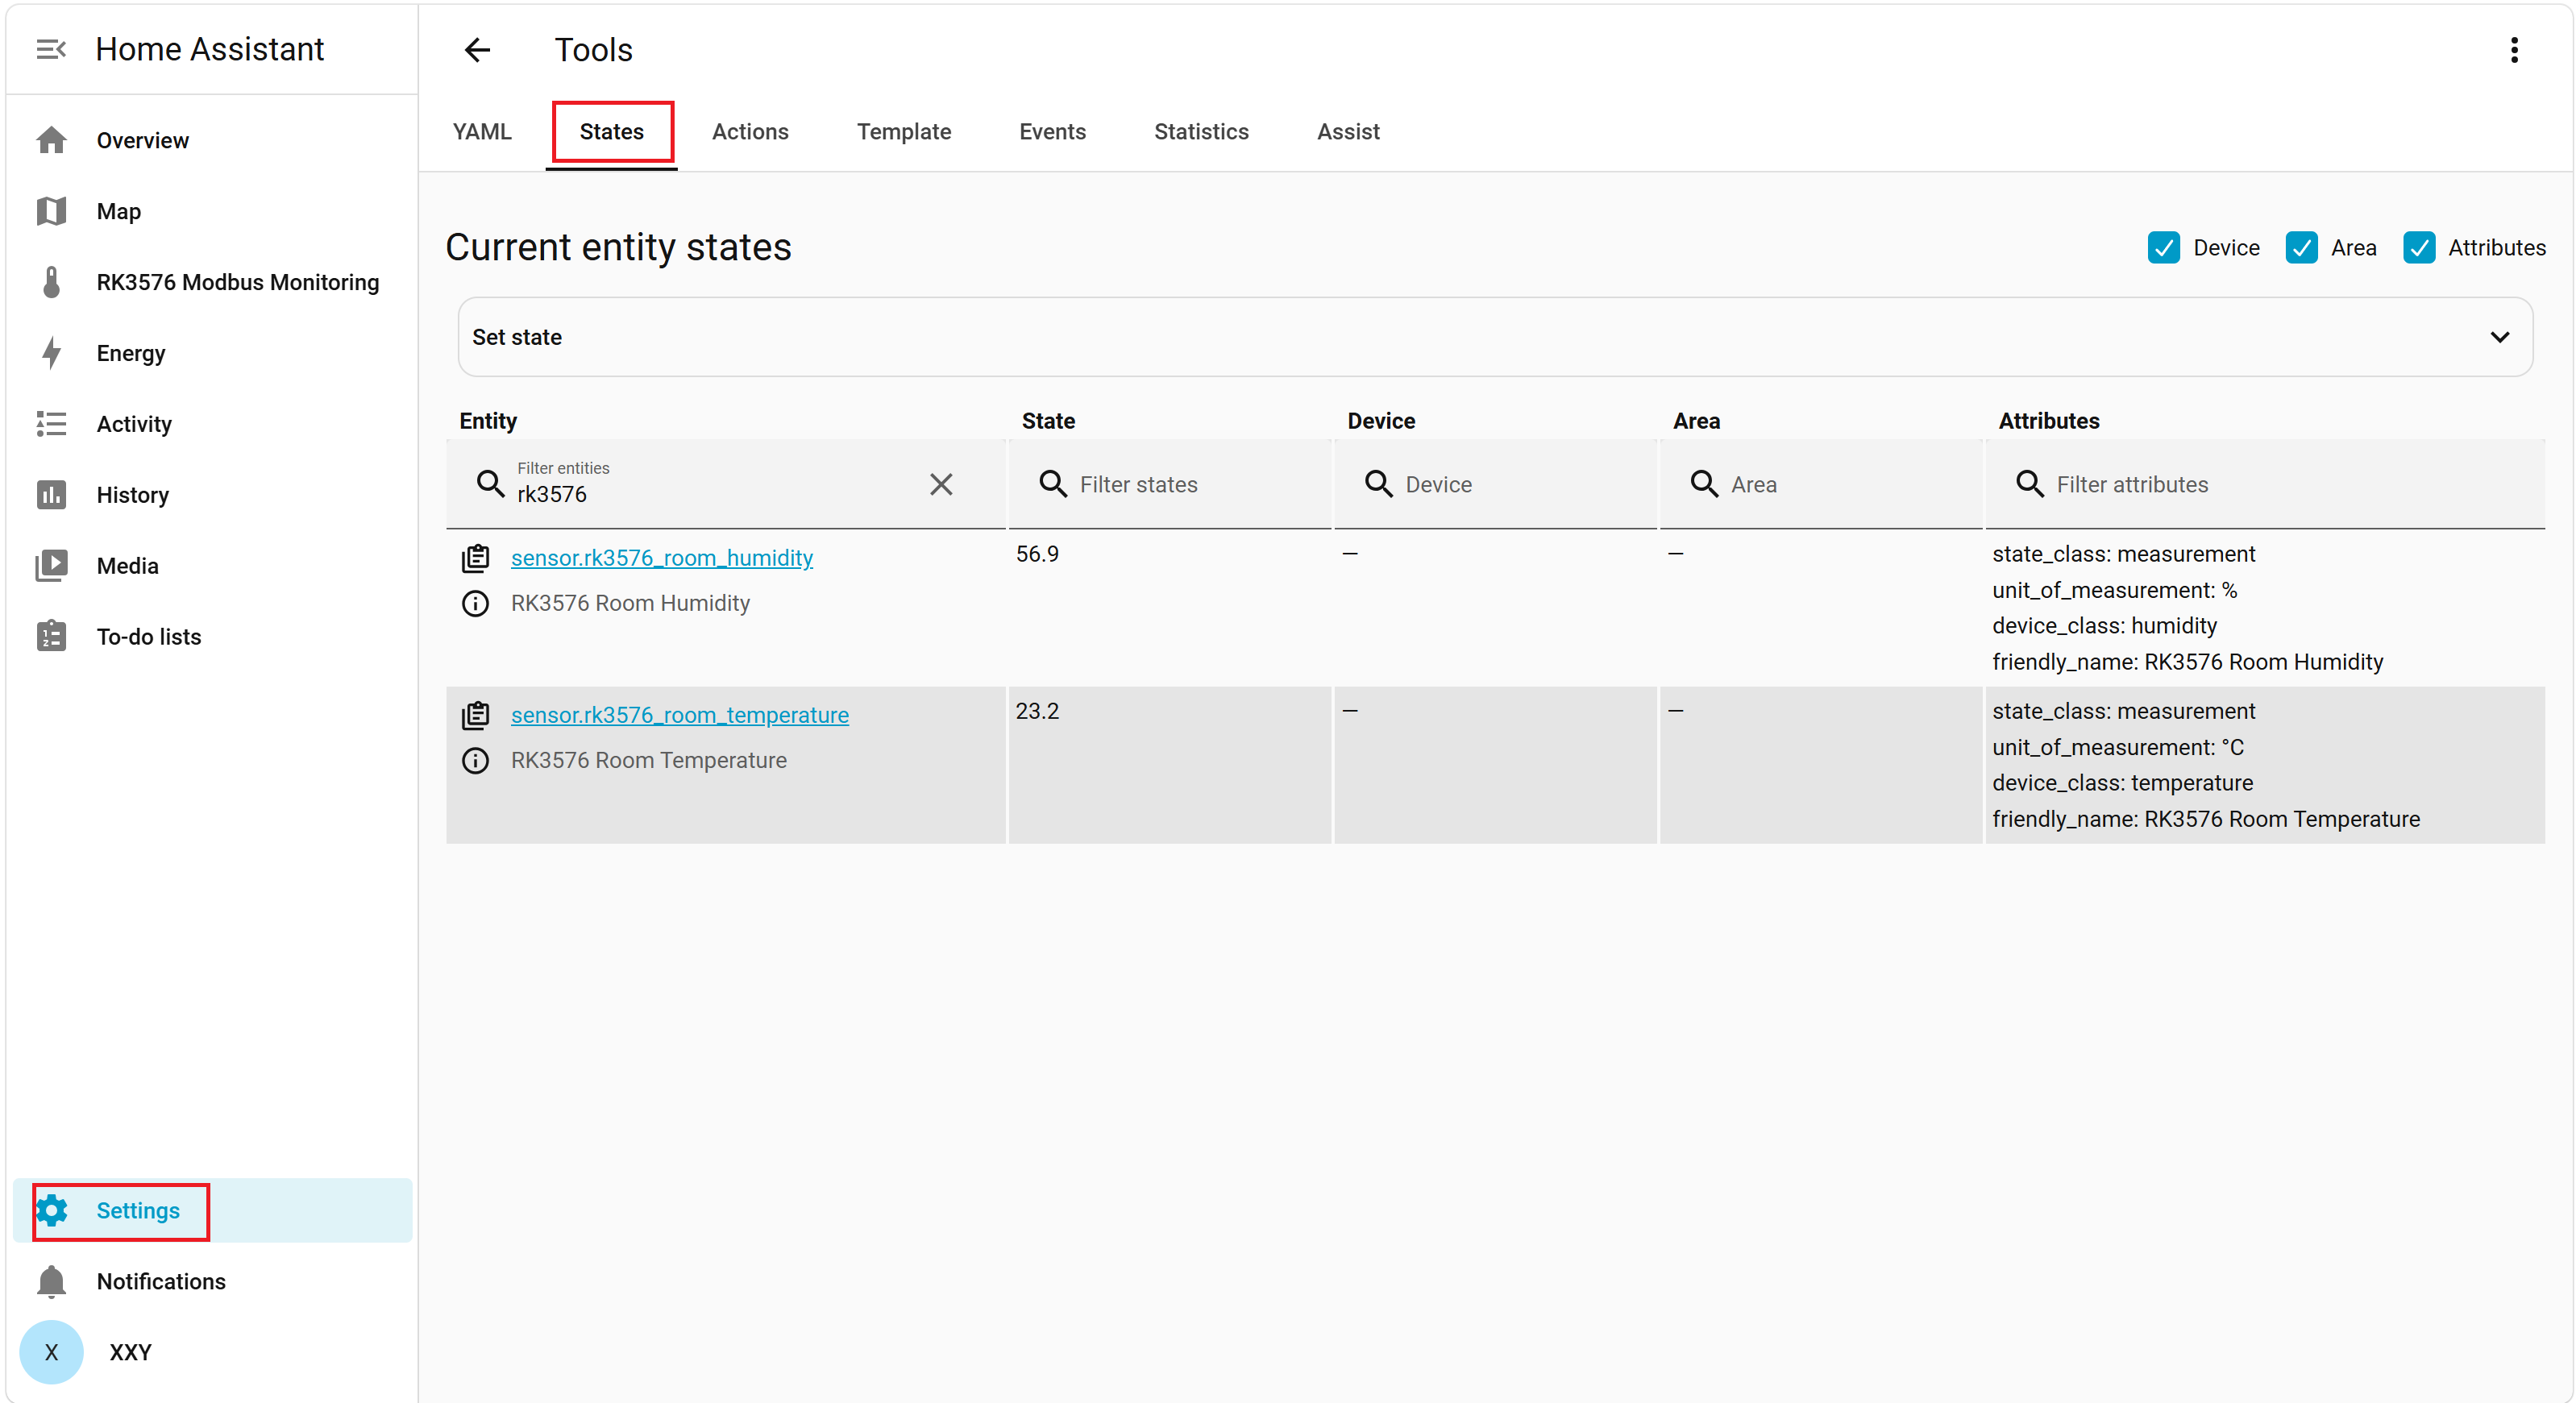Switch to the Template tab

[904, 132]
